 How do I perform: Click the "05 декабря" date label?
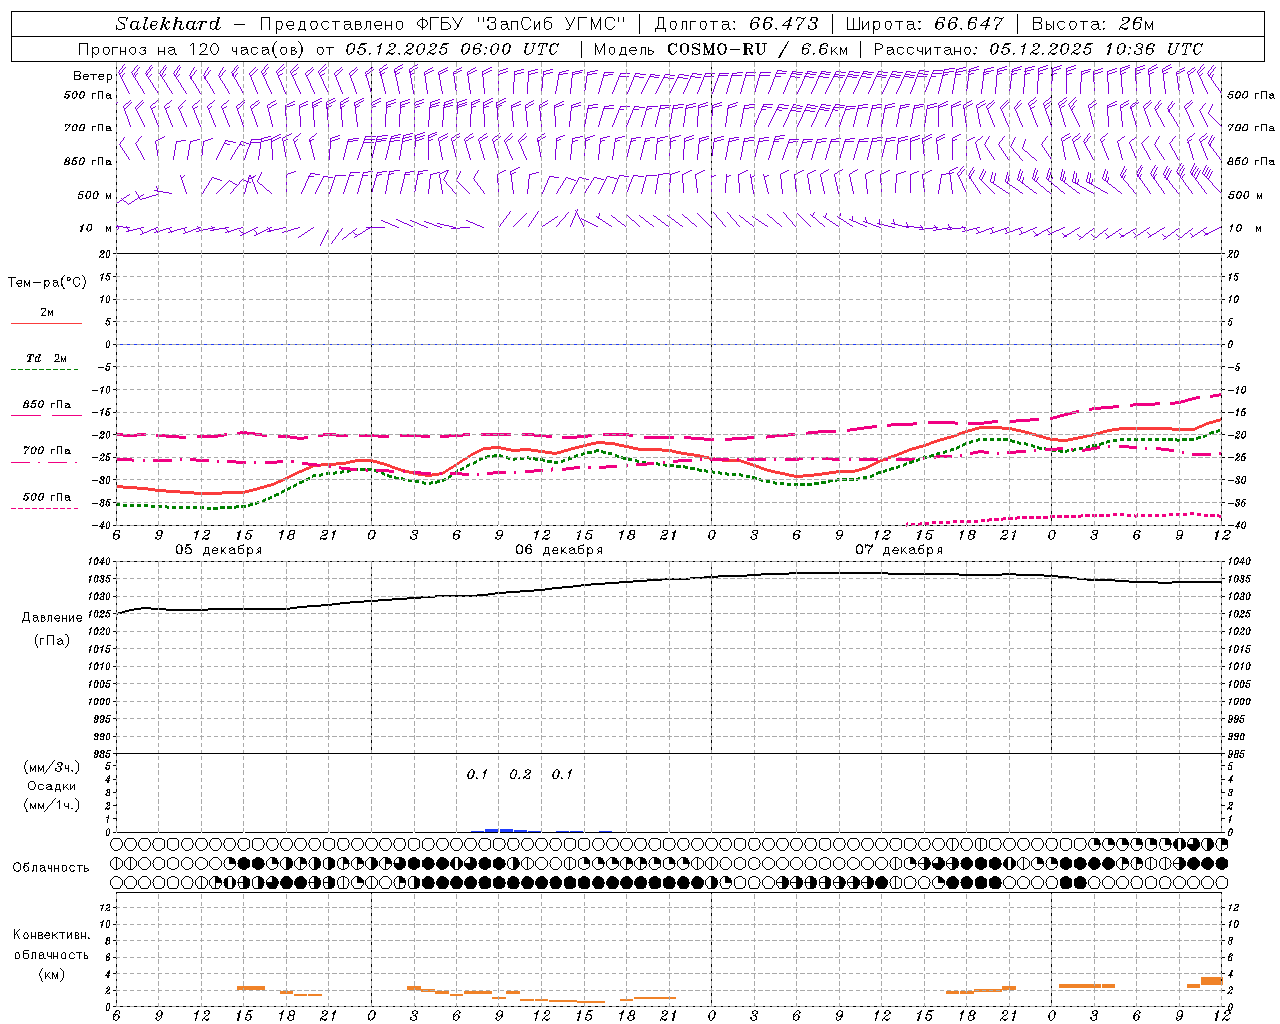coord(219,550)
